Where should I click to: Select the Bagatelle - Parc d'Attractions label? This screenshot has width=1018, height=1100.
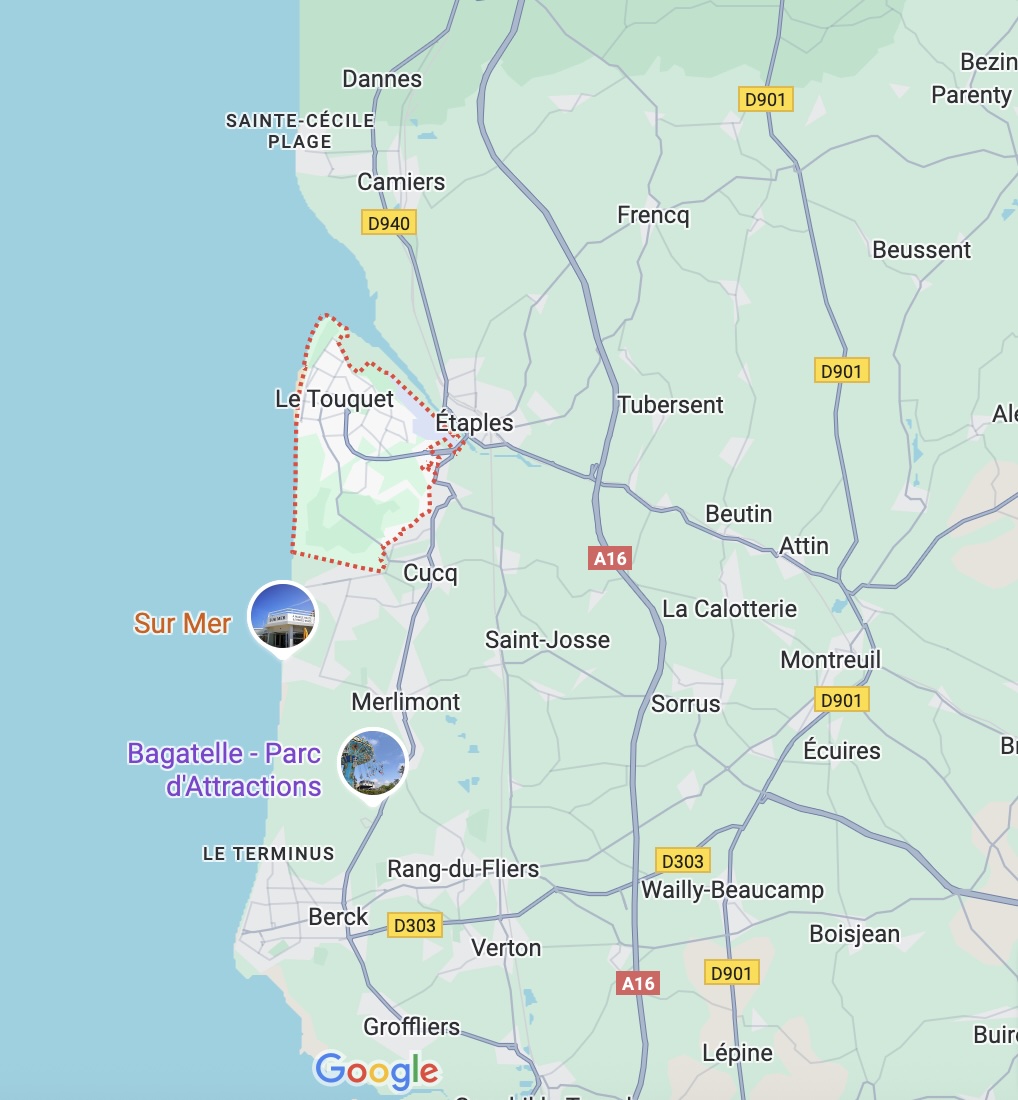pyautogui.click(x=224, y=770)
